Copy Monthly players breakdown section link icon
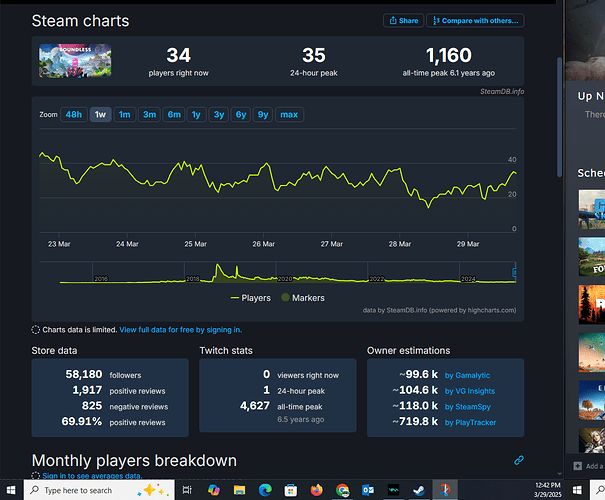The image size is (605, 500). point(519,460)
